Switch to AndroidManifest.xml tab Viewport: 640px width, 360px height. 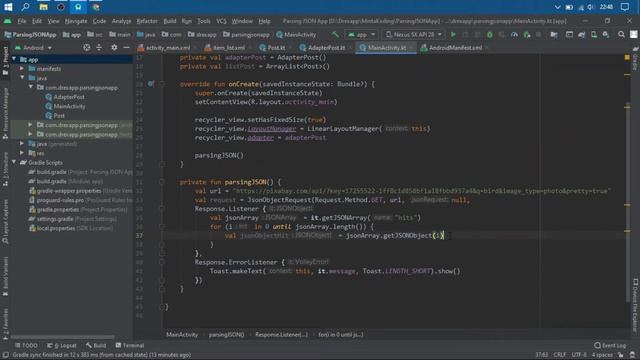pos(455,48)
